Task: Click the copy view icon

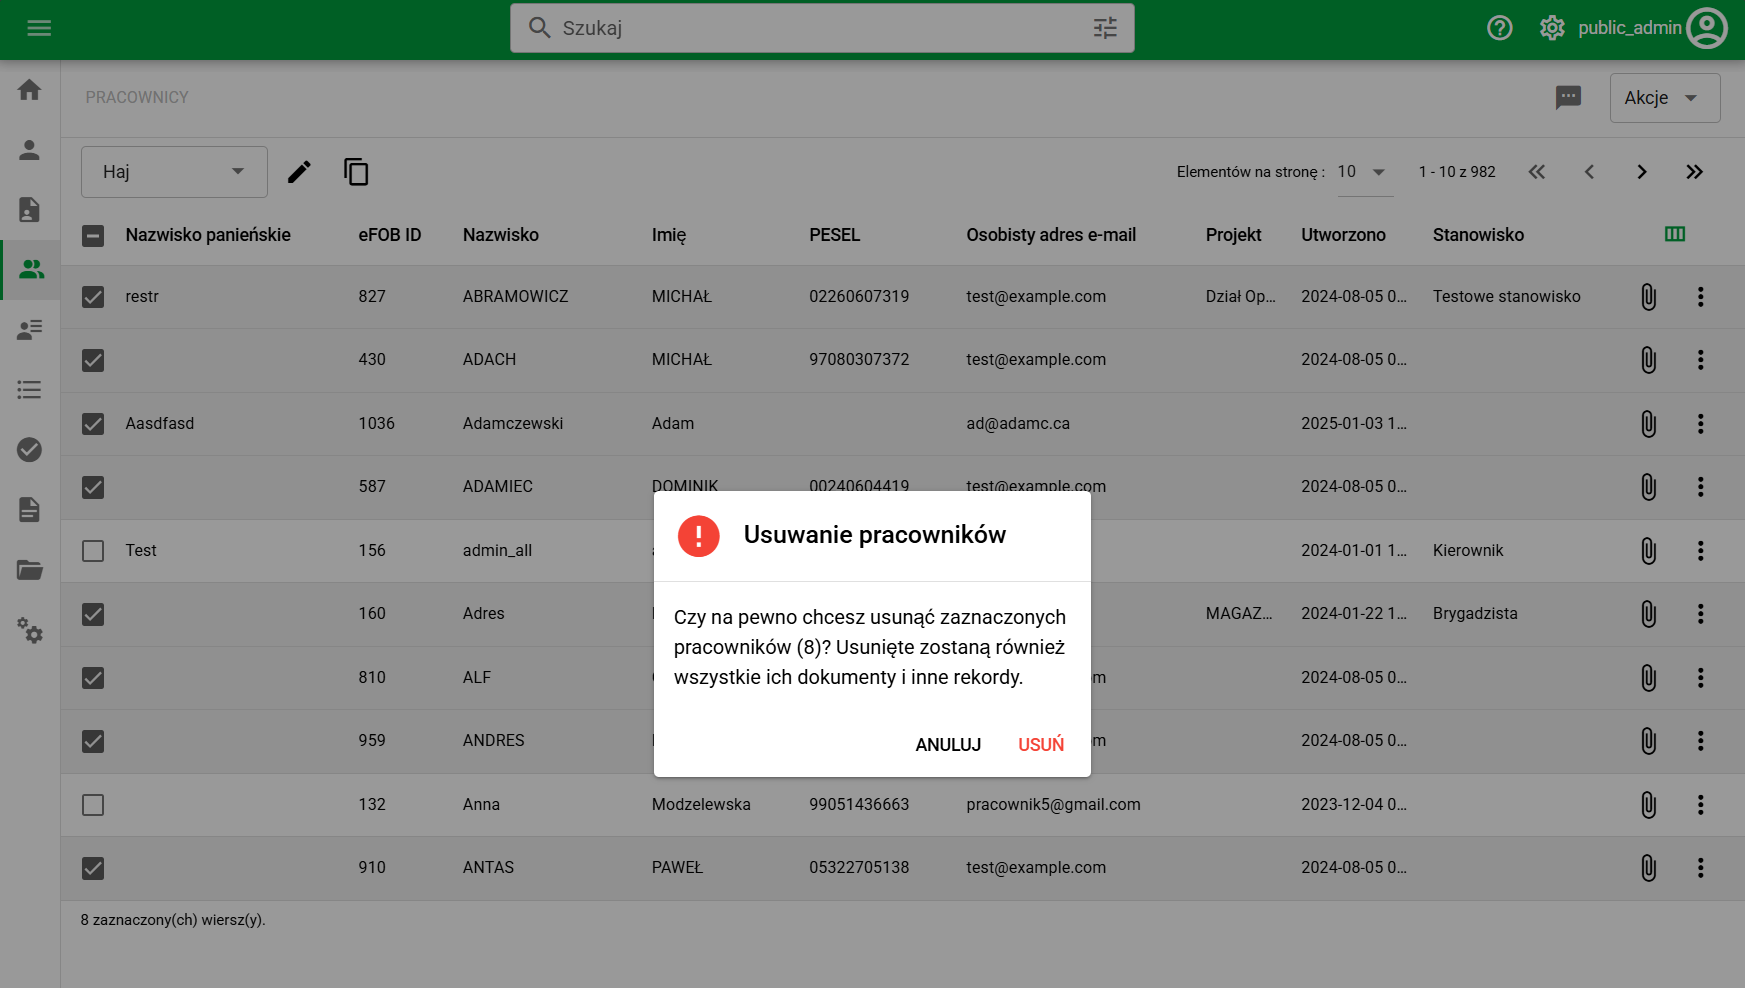Action: click(356, 172)
